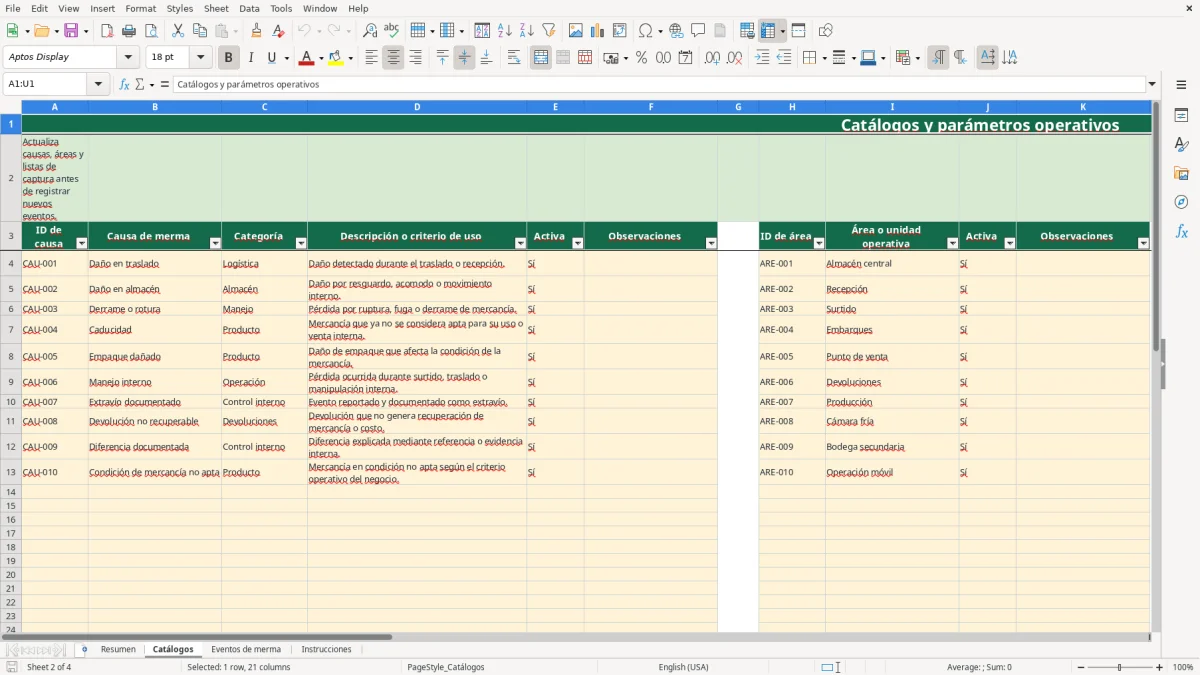1200x675 pixels.
Task: Add a decimal place
Action: tap(713, 58)
